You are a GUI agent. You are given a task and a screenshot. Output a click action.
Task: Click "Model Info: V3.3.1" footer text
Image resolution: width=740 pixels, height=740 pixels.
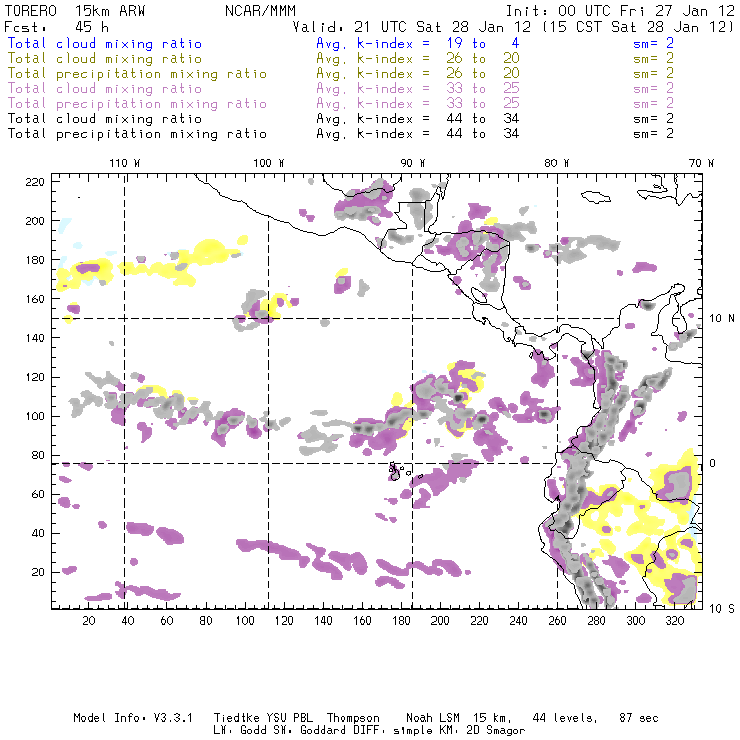(133, 718)
